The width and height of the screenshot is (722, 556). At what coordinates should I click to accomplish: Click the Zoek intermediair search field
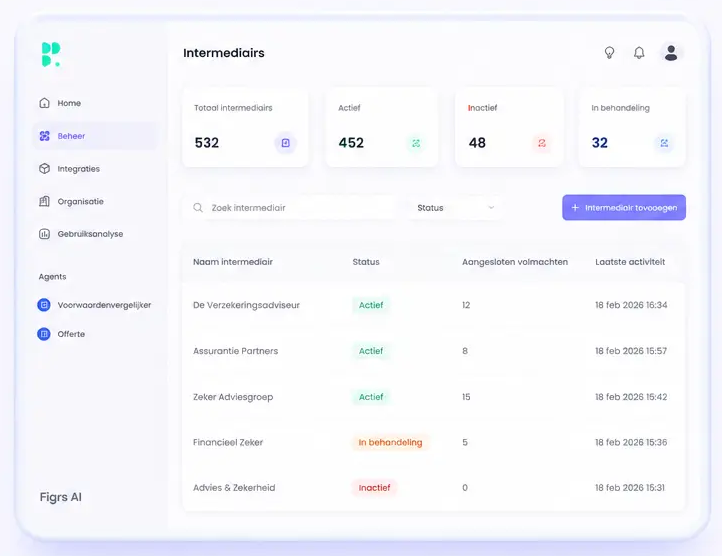290,208
